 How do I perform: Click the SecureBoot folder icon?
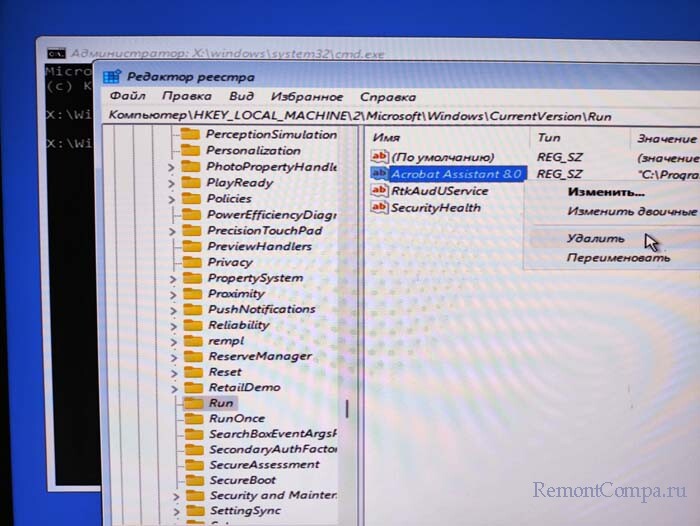(x=195, y=480)
